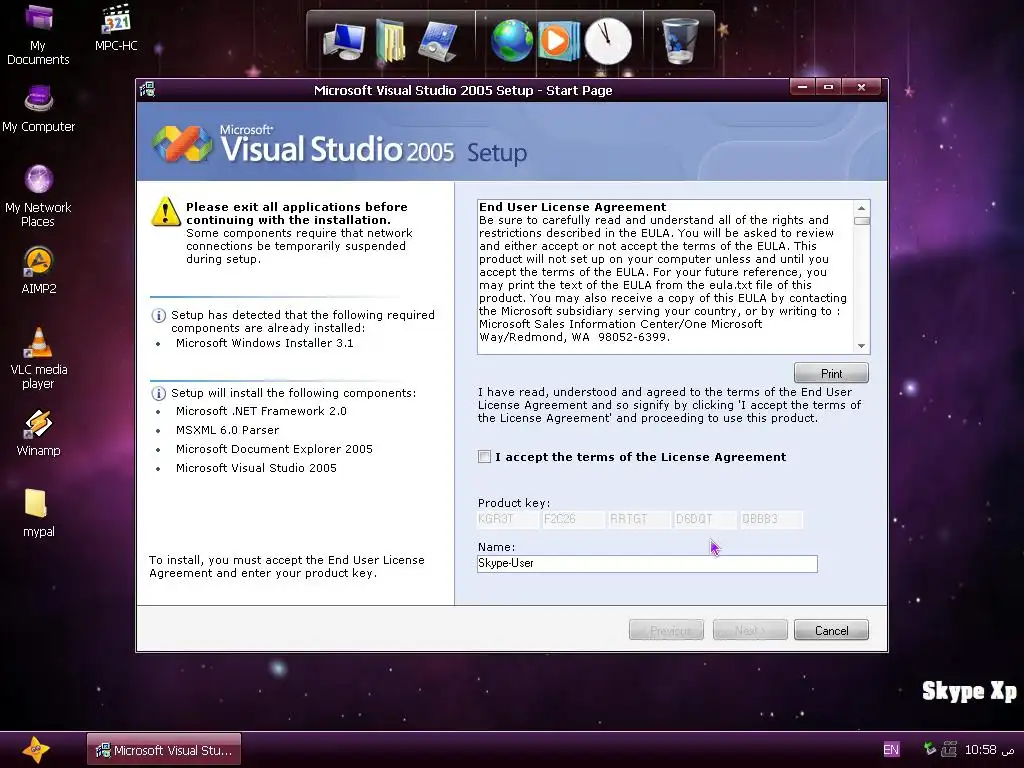Open the mypal folder on desktop

(x=39, y=513)
